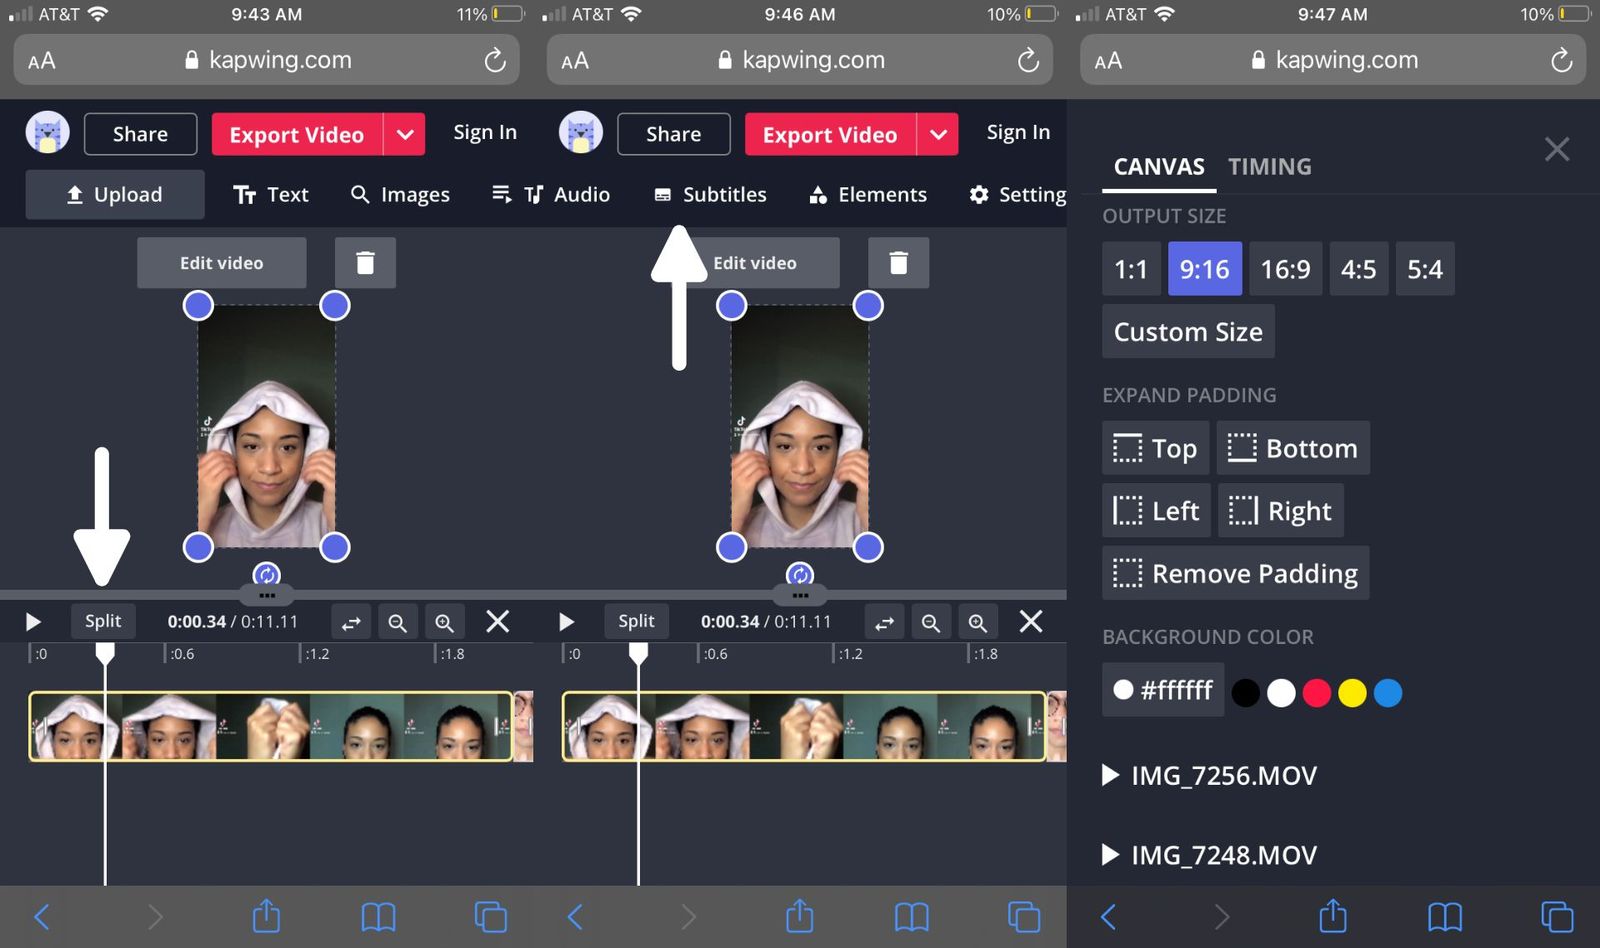Open the Subtitles tool
This screenshot has width=1600, height=948.
710,195
